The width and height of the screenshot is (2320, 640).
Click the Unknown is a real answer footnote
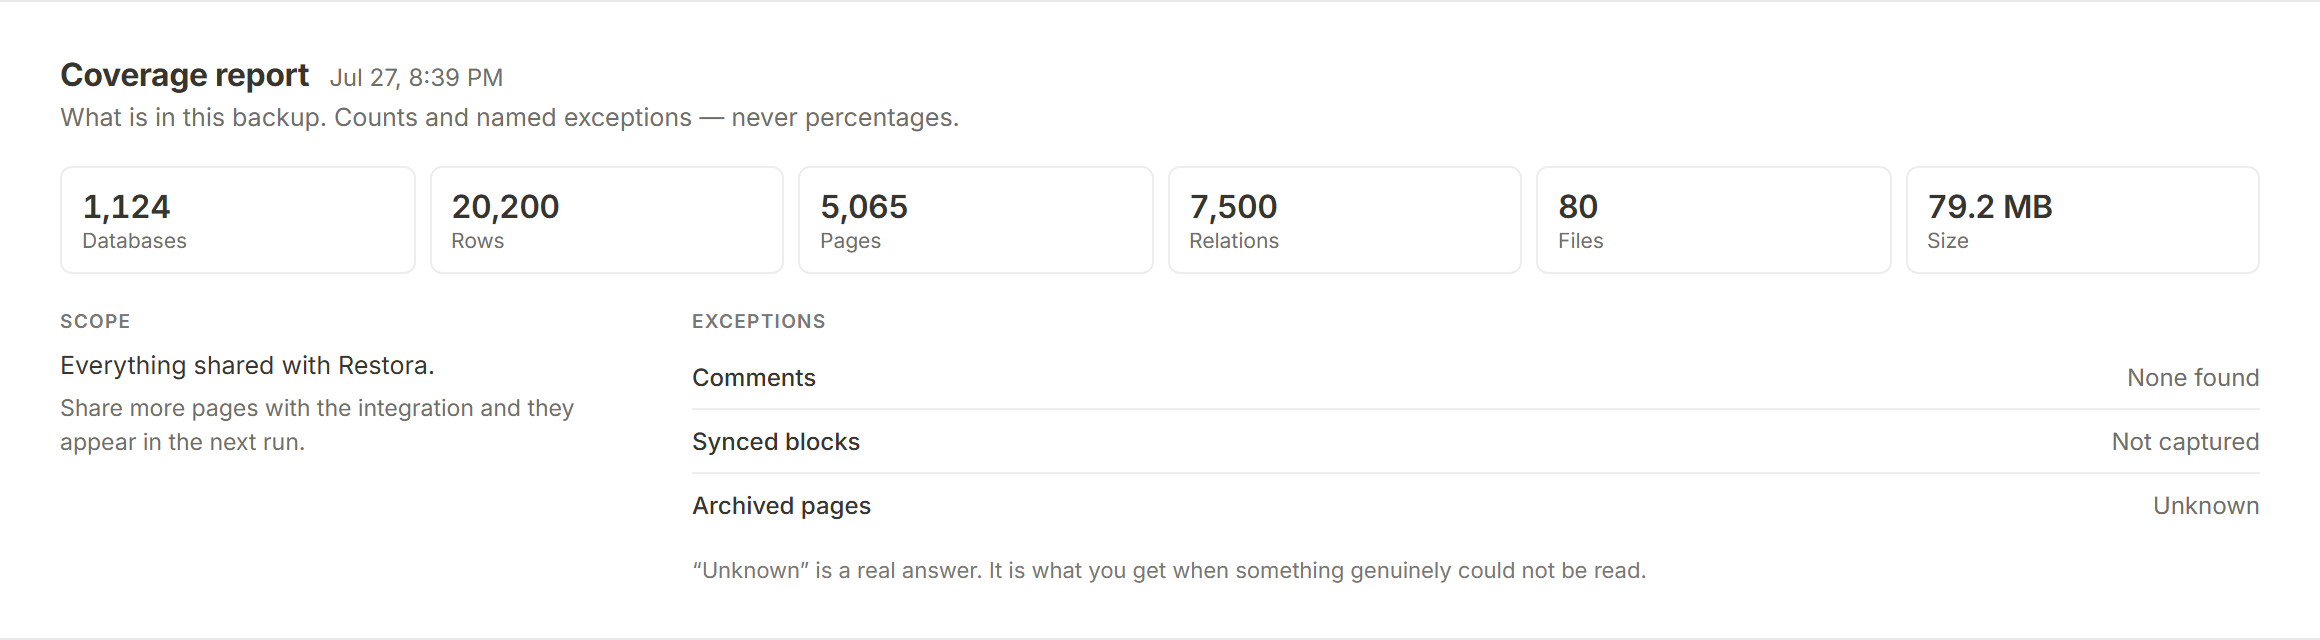pyautogui.click(x=1169, y=571)
